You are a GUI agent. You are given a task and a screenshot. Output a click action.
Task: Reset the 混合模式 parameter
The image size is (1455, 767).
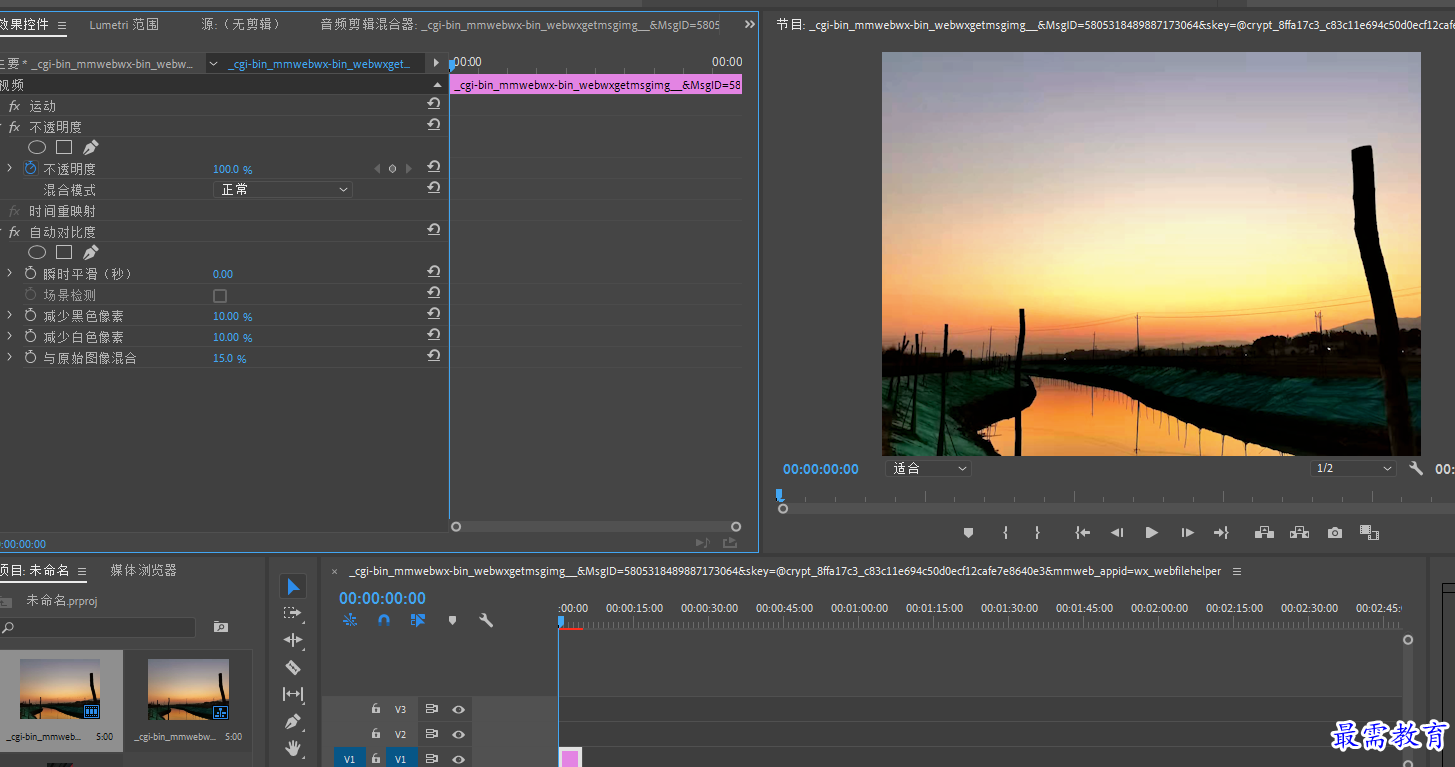click(434, 188)
